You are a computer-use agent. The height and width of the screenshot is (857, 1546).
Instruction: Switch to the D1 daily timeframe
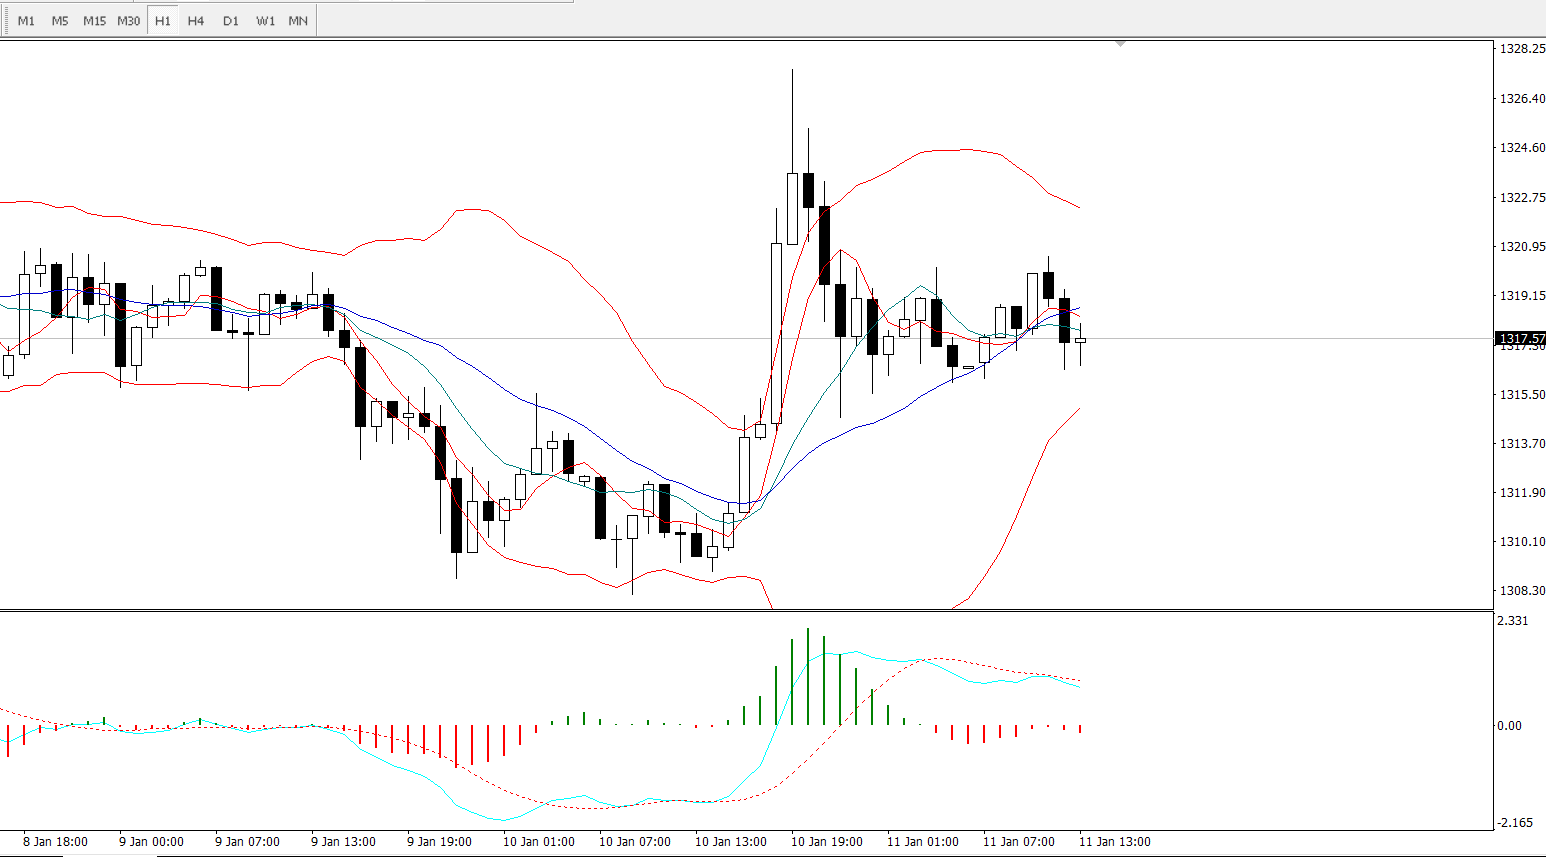click(x=231, y=21)
